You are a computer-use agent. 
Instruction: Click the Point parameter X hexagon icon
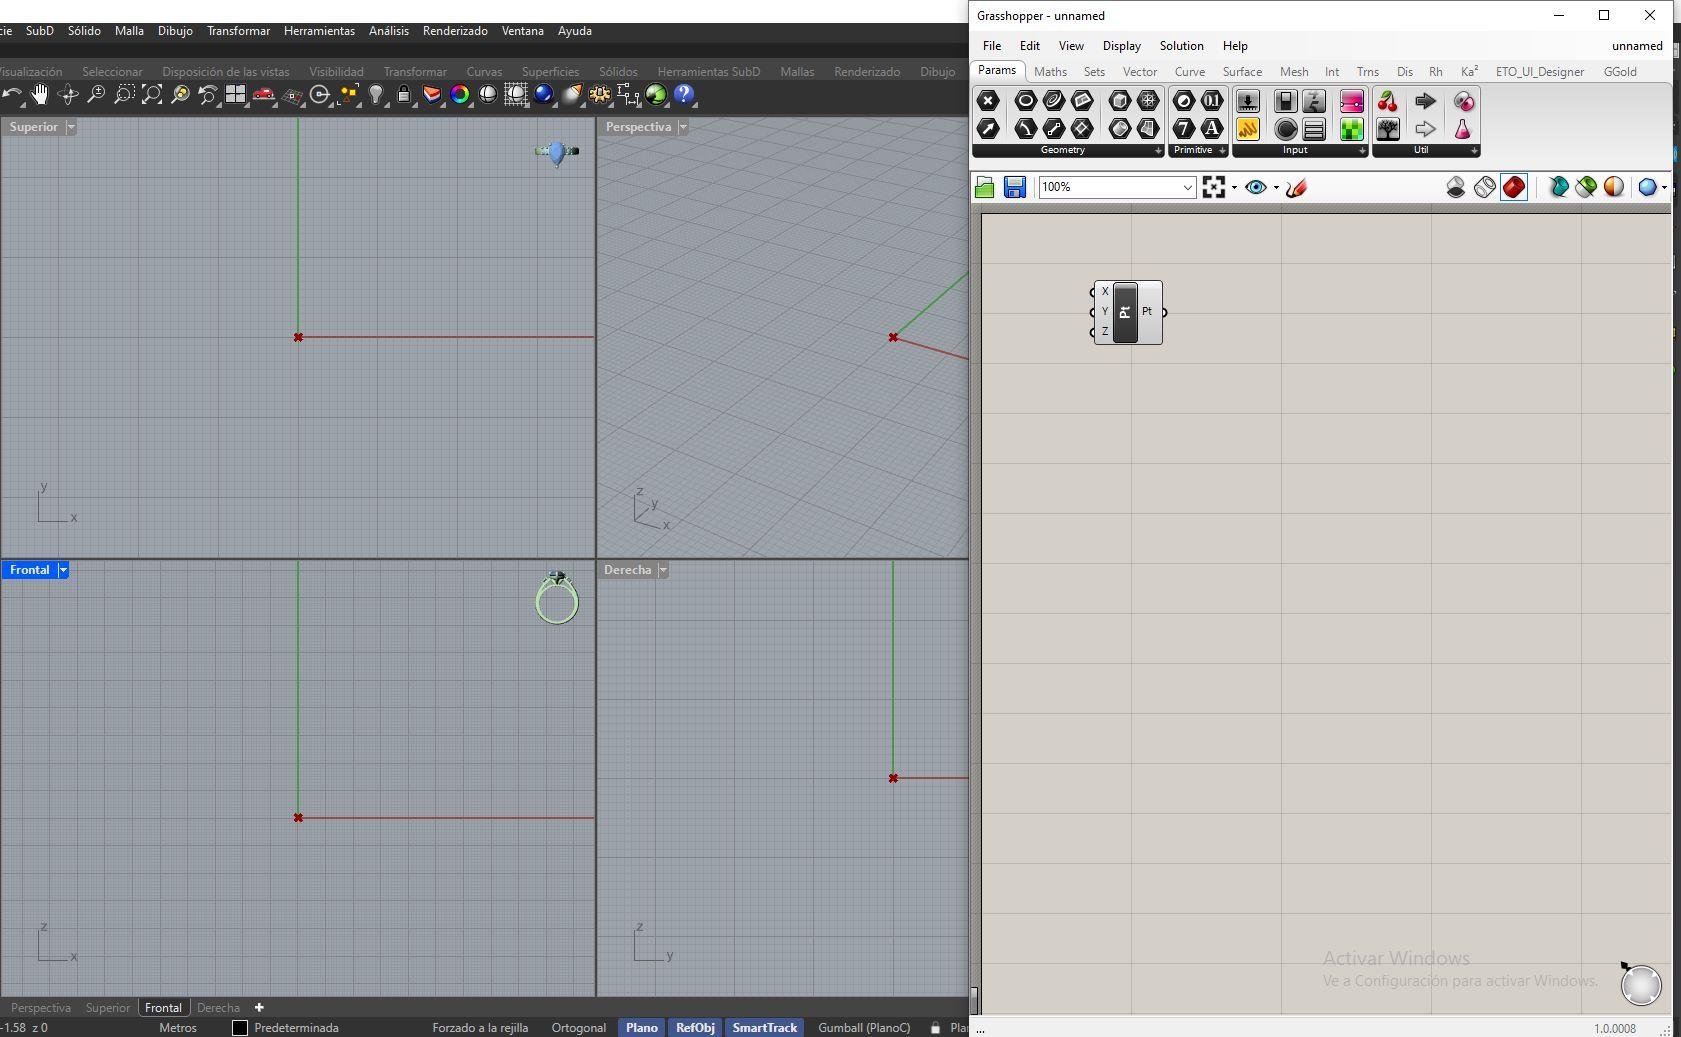988,101
